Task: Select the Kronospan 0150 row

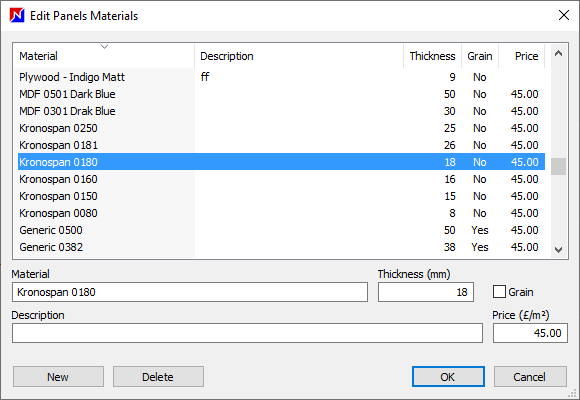Action: pyautogui.click(x=281, y=196)
